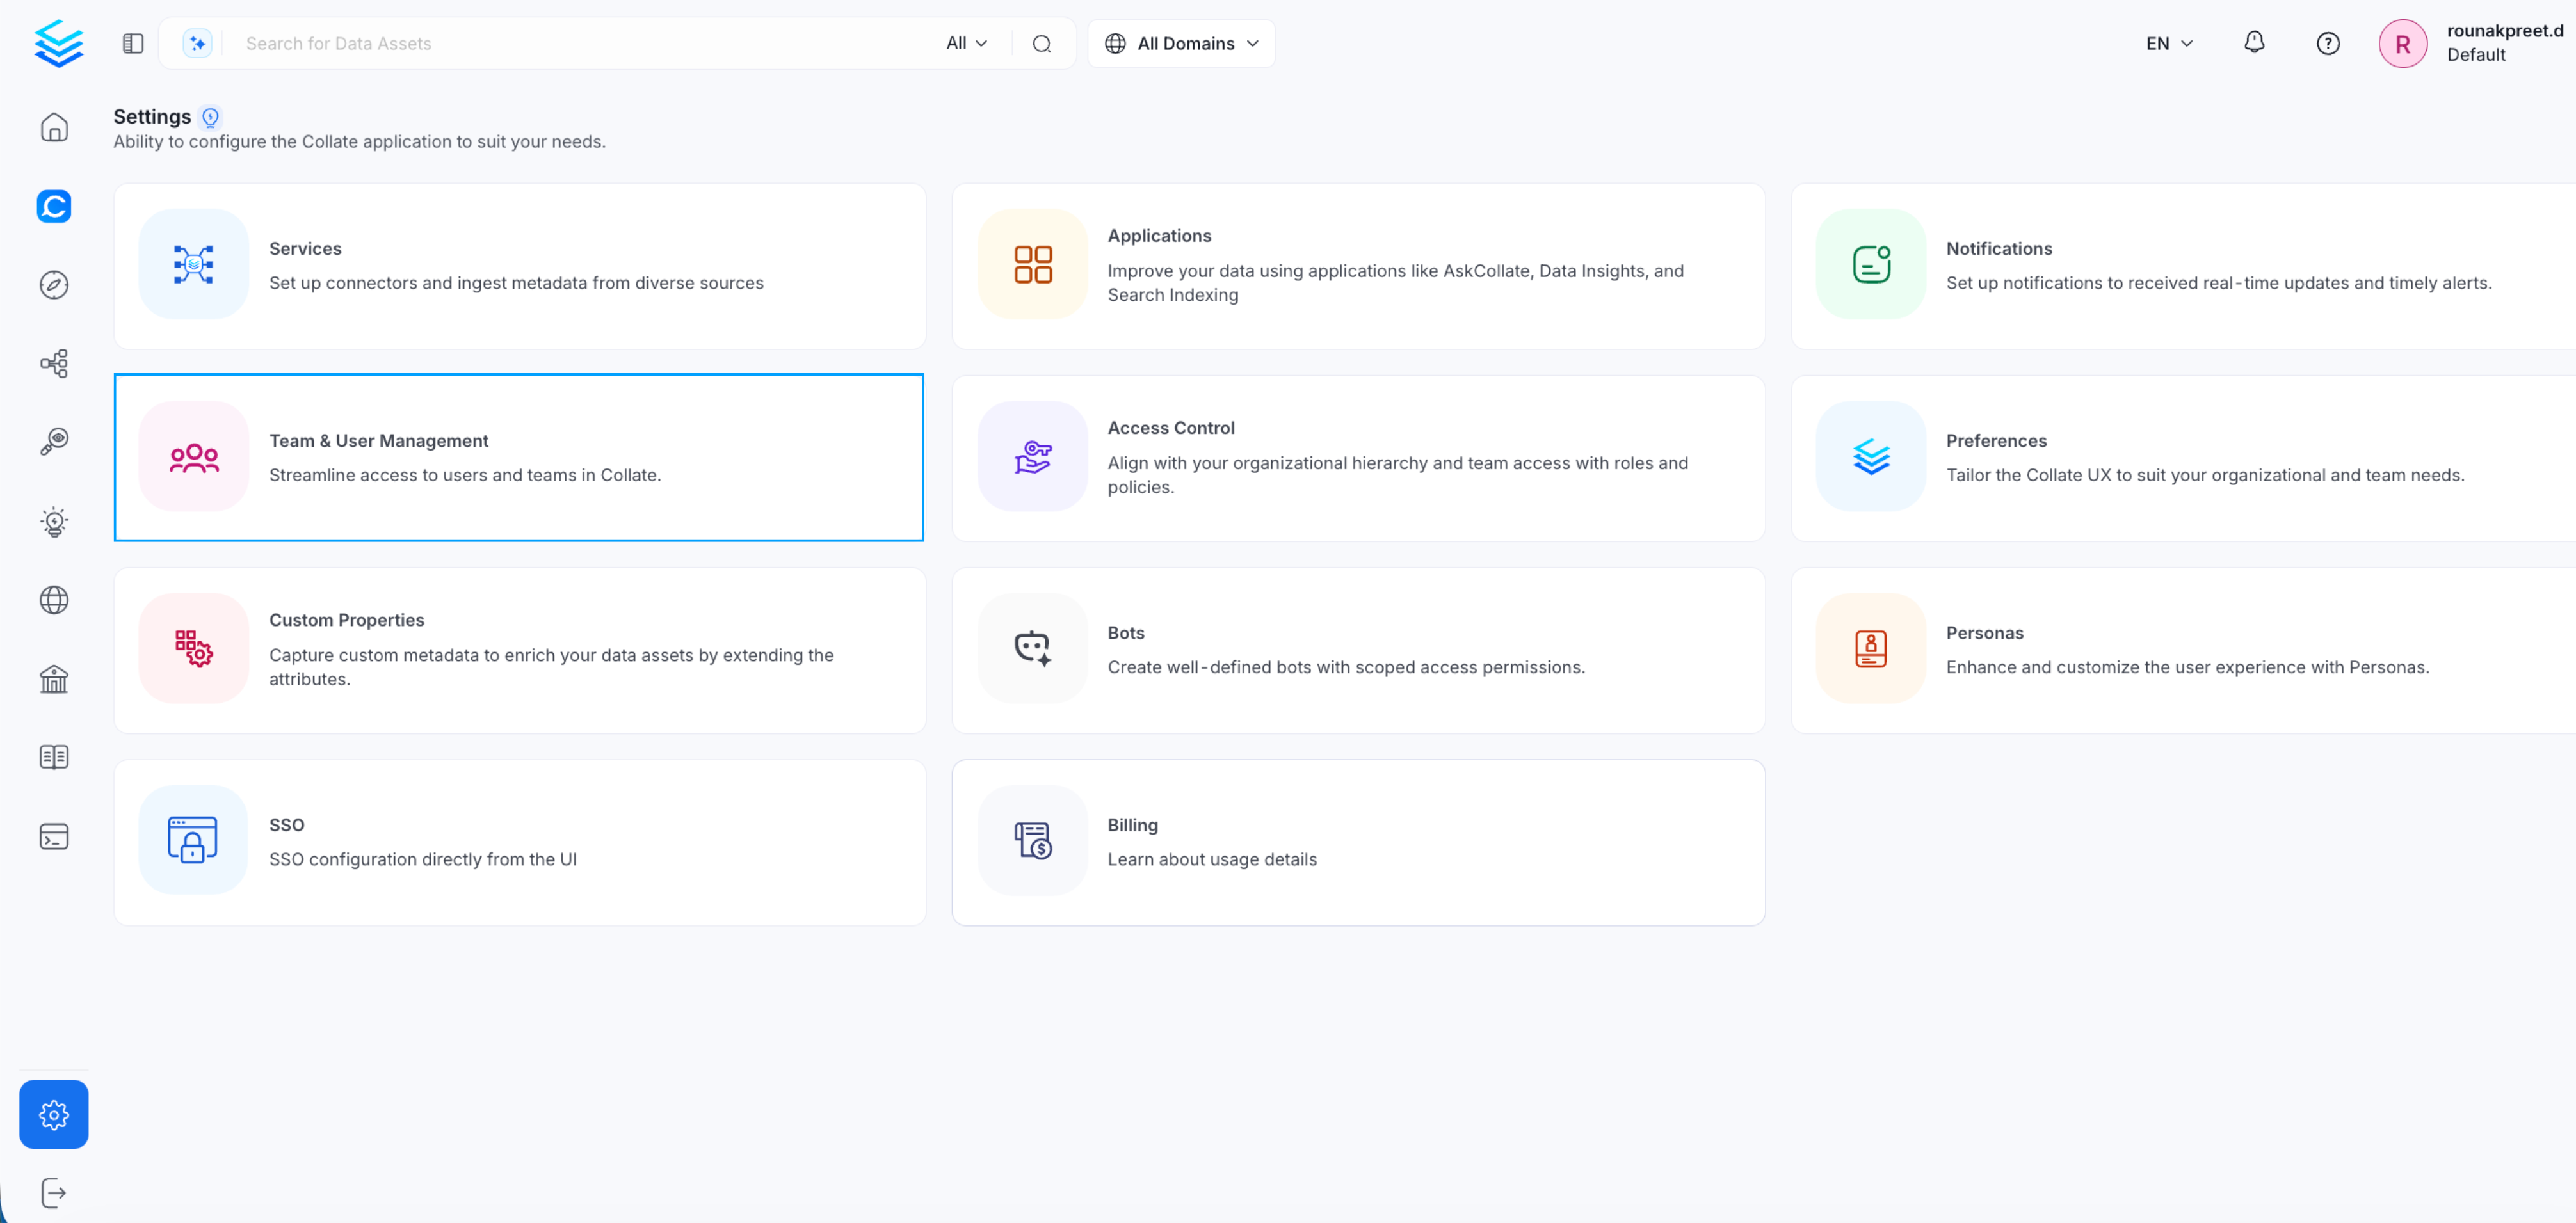Click the notification bell icon
Viewport: 2576px width, 1223px height.
[x=2254, y=43]
